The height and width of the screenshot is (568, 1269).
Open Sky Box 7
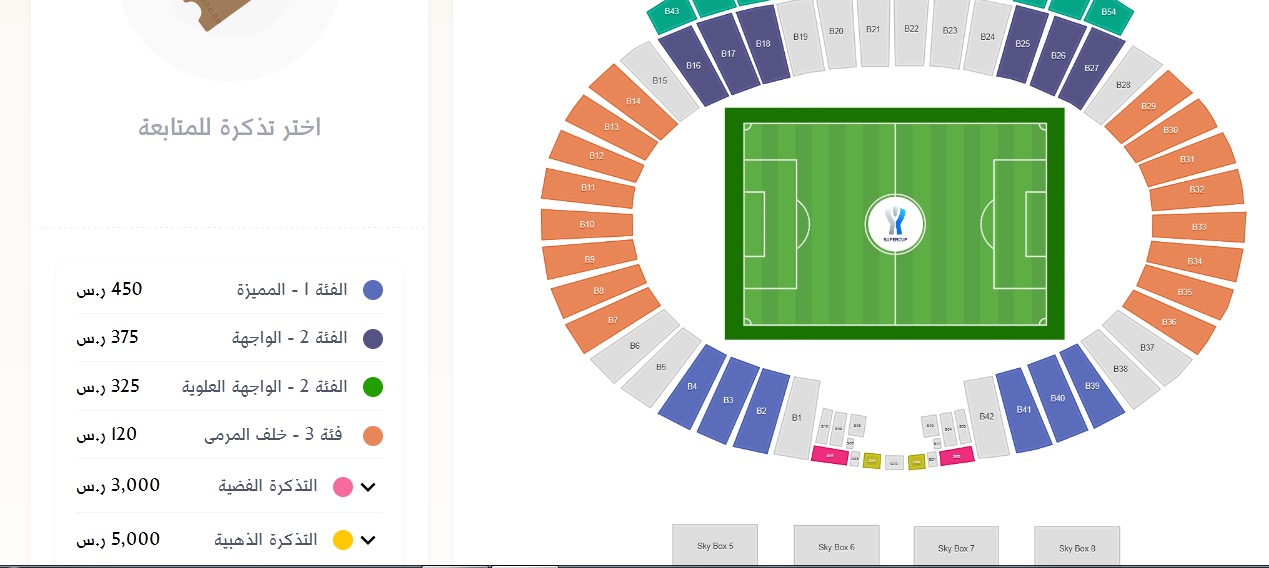[x=956, y=547]
